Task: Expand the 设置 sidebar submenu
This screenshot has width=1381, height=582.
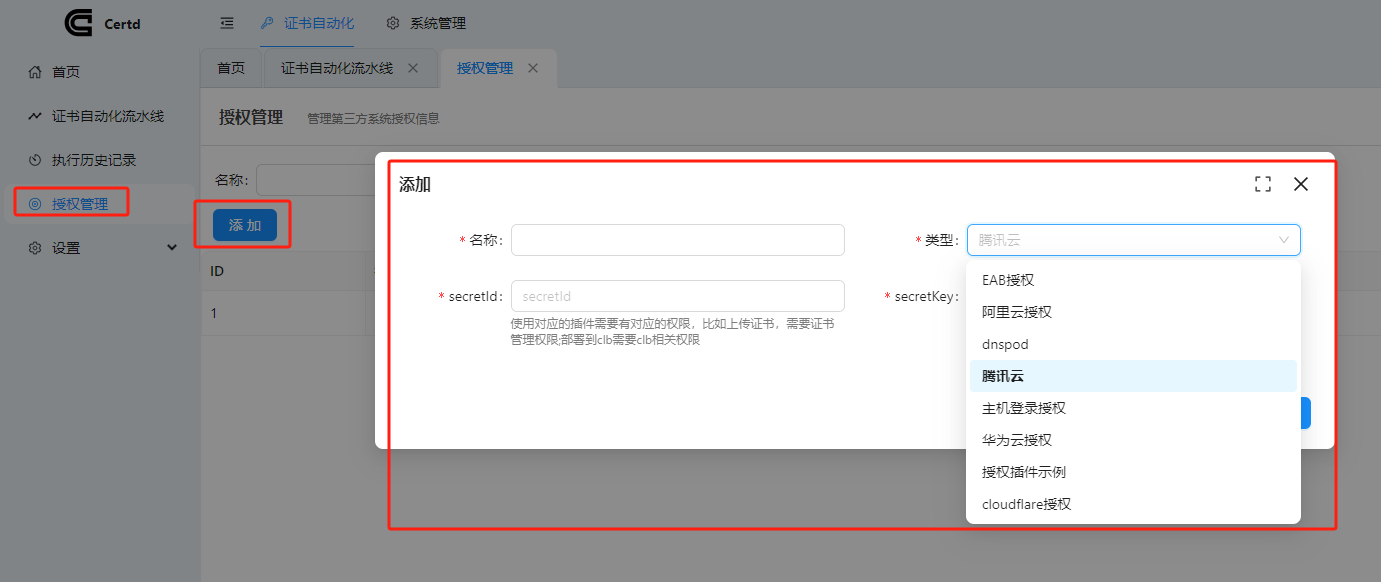Action: pos(171,248)
